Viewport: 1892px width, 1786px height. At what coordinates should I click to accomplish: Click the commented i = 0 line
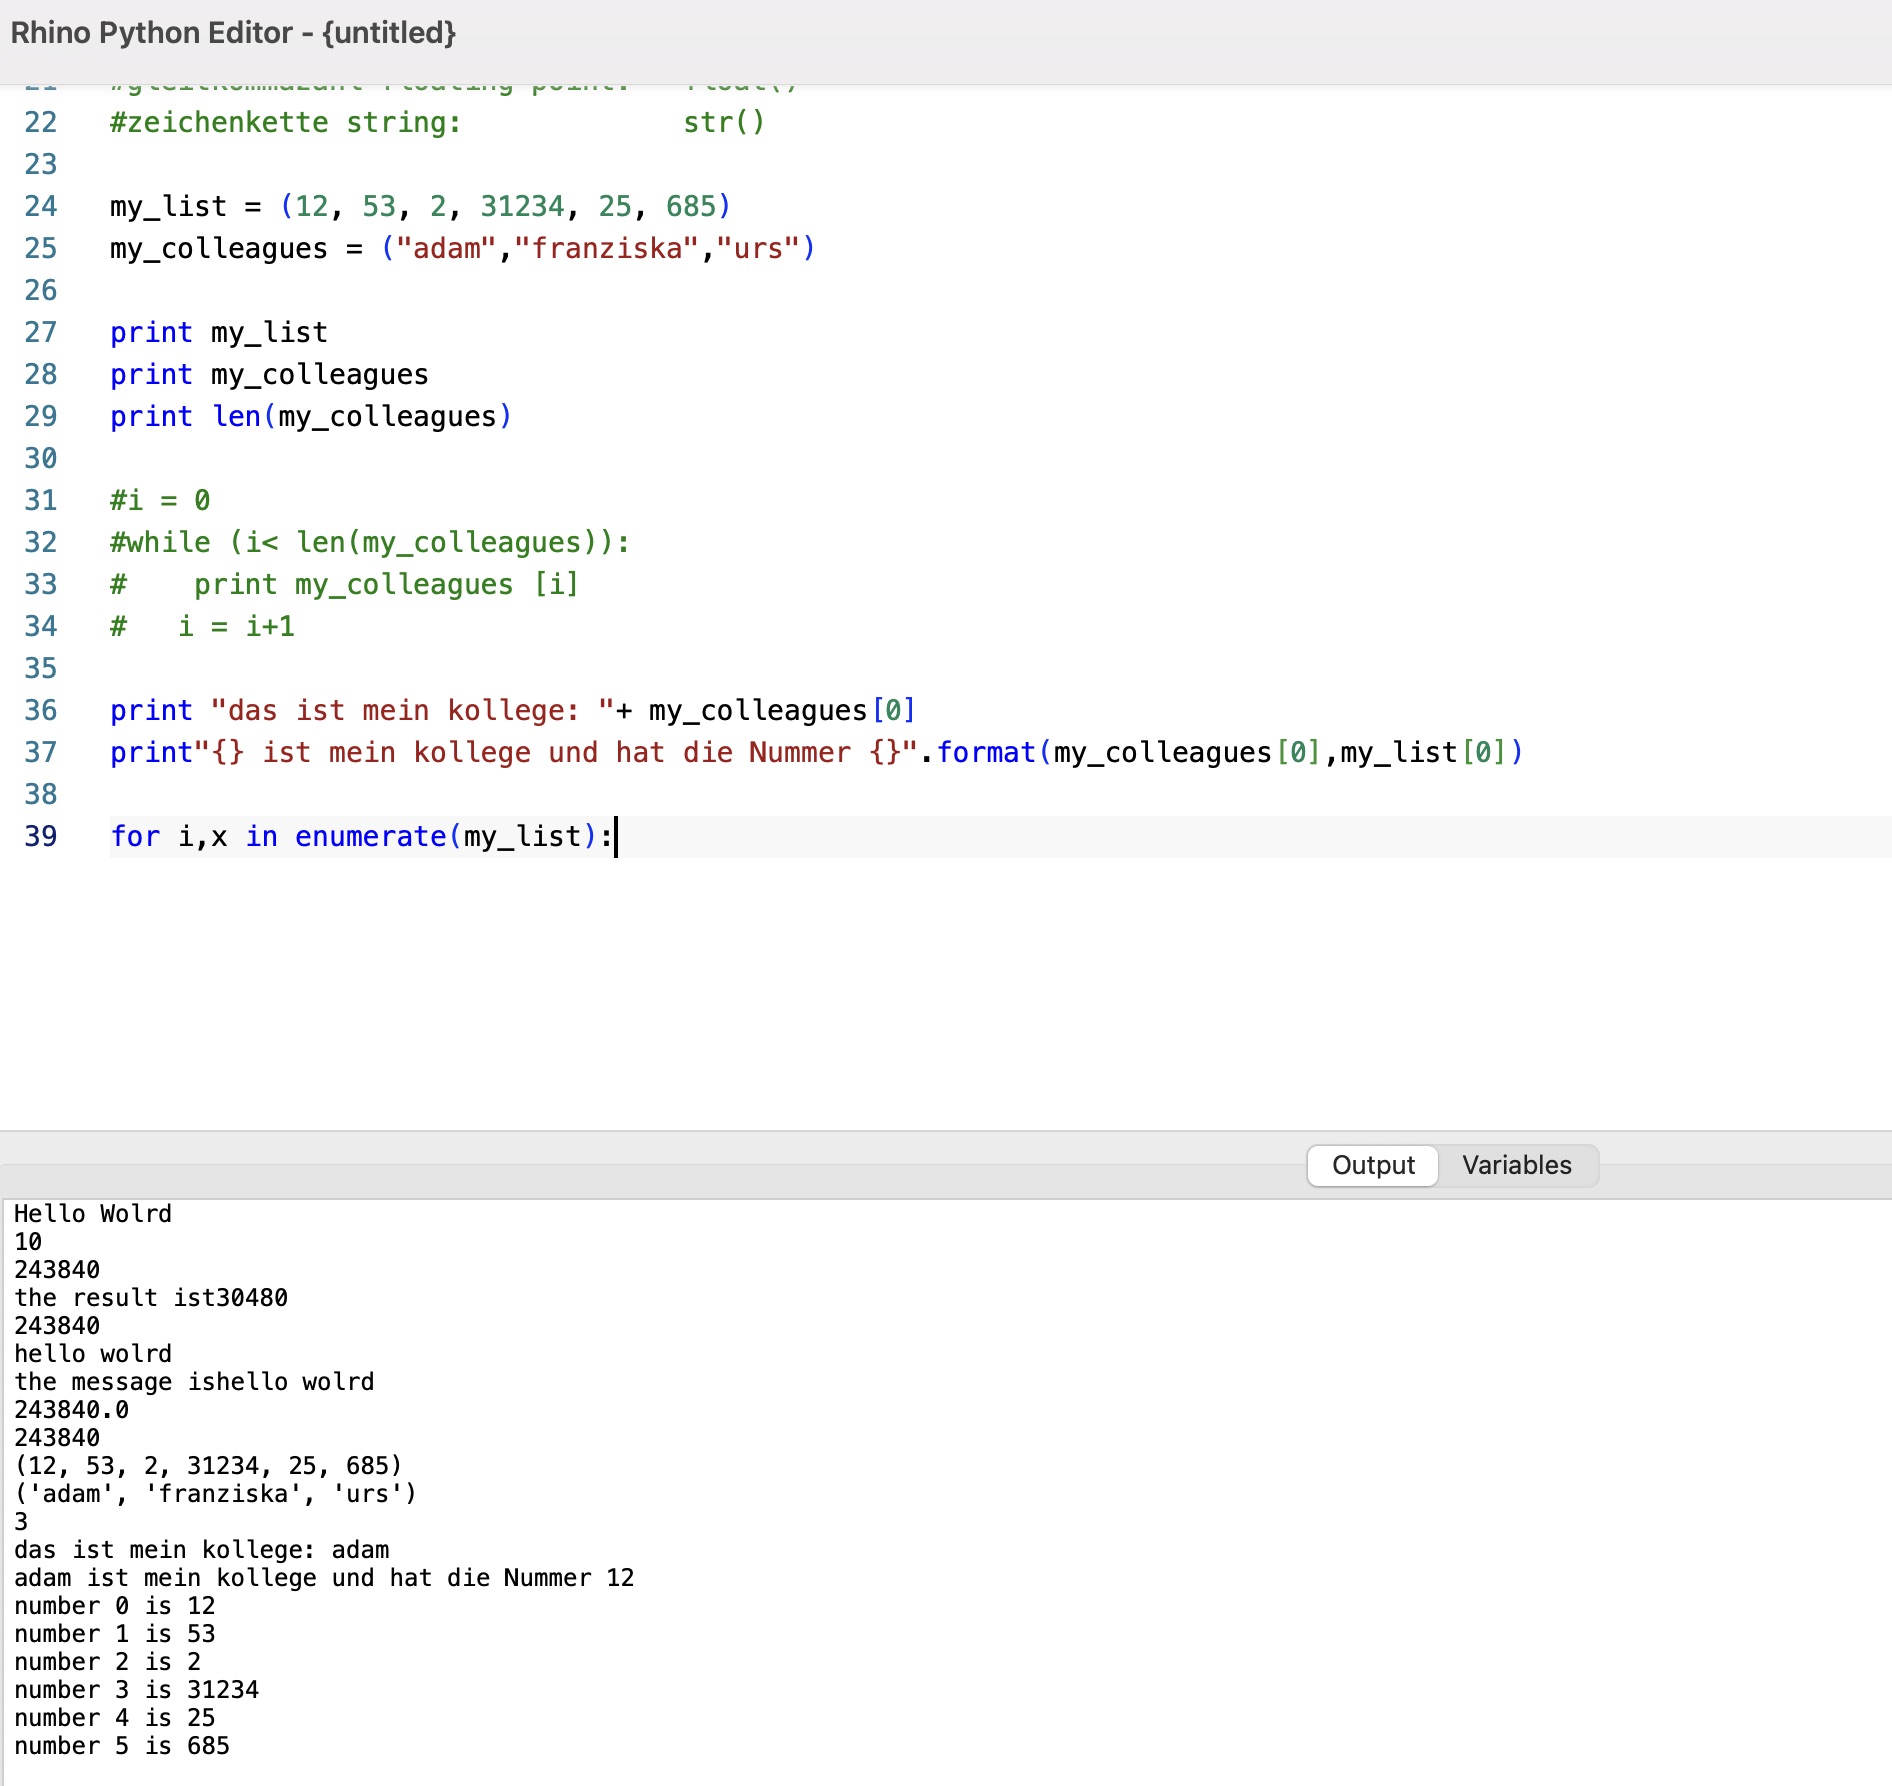coord(160,500)
